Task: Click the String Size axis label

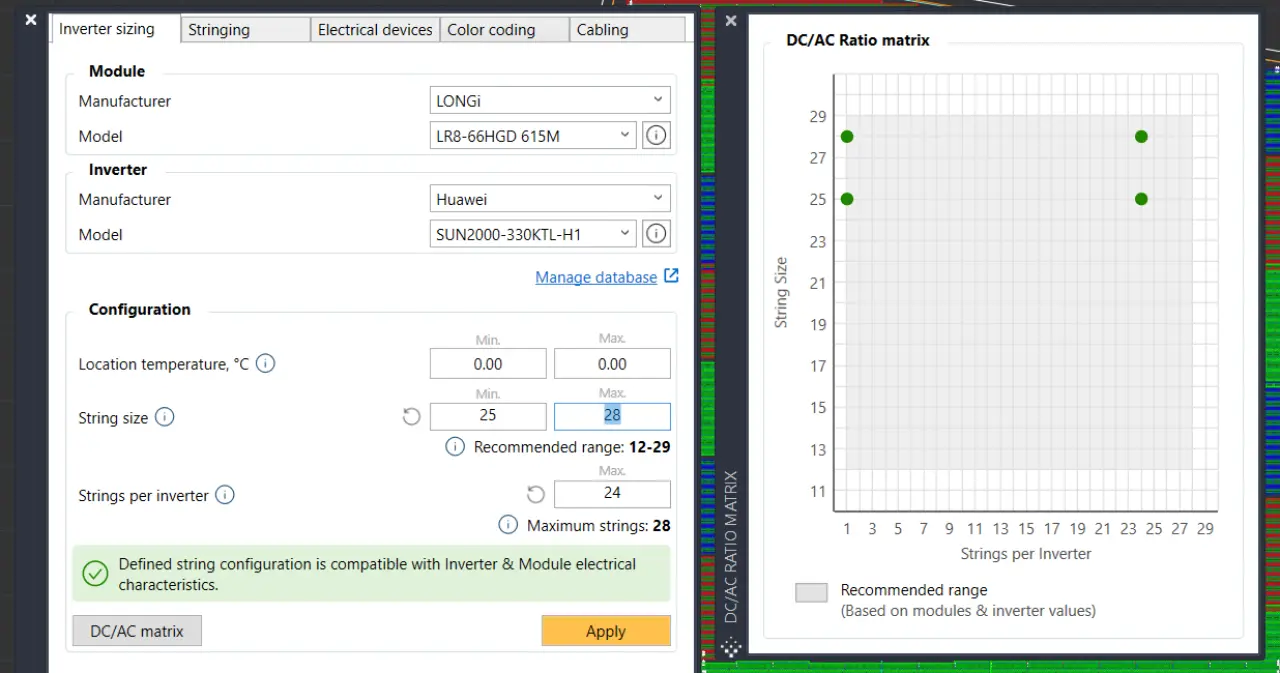Action: click(x=781, y=292)
